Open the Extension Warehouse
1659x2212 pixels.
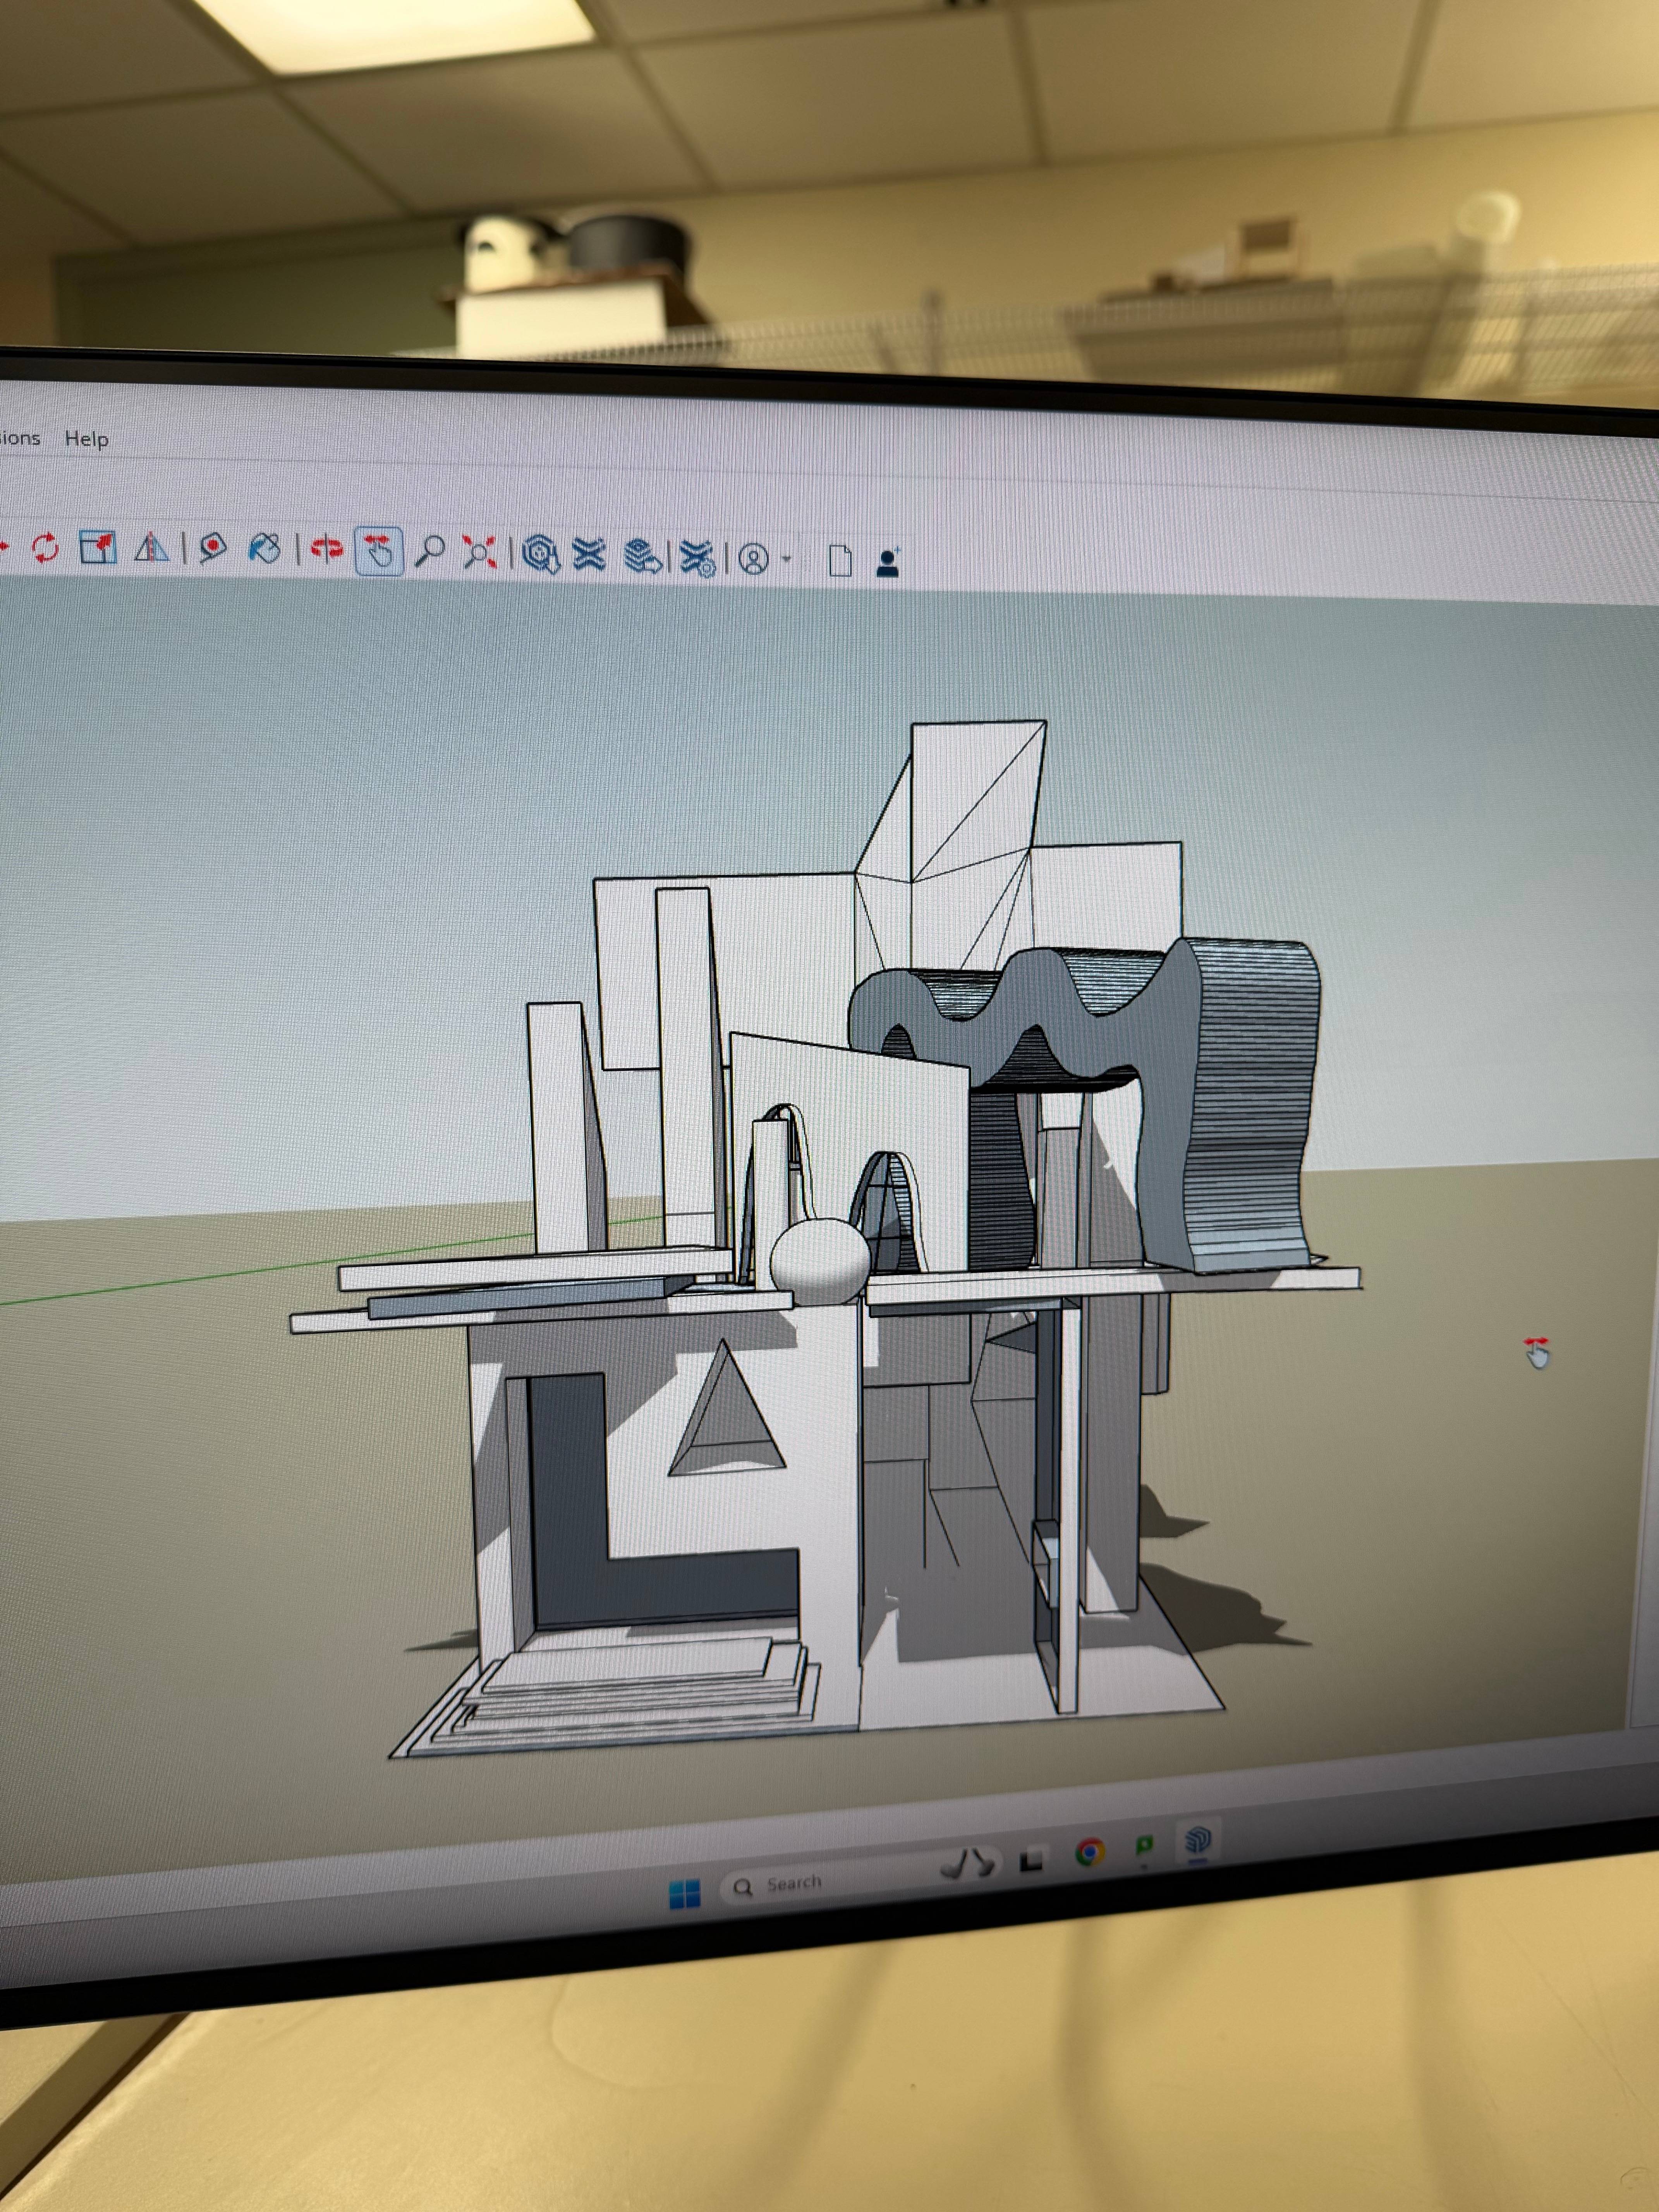(589, 554)
